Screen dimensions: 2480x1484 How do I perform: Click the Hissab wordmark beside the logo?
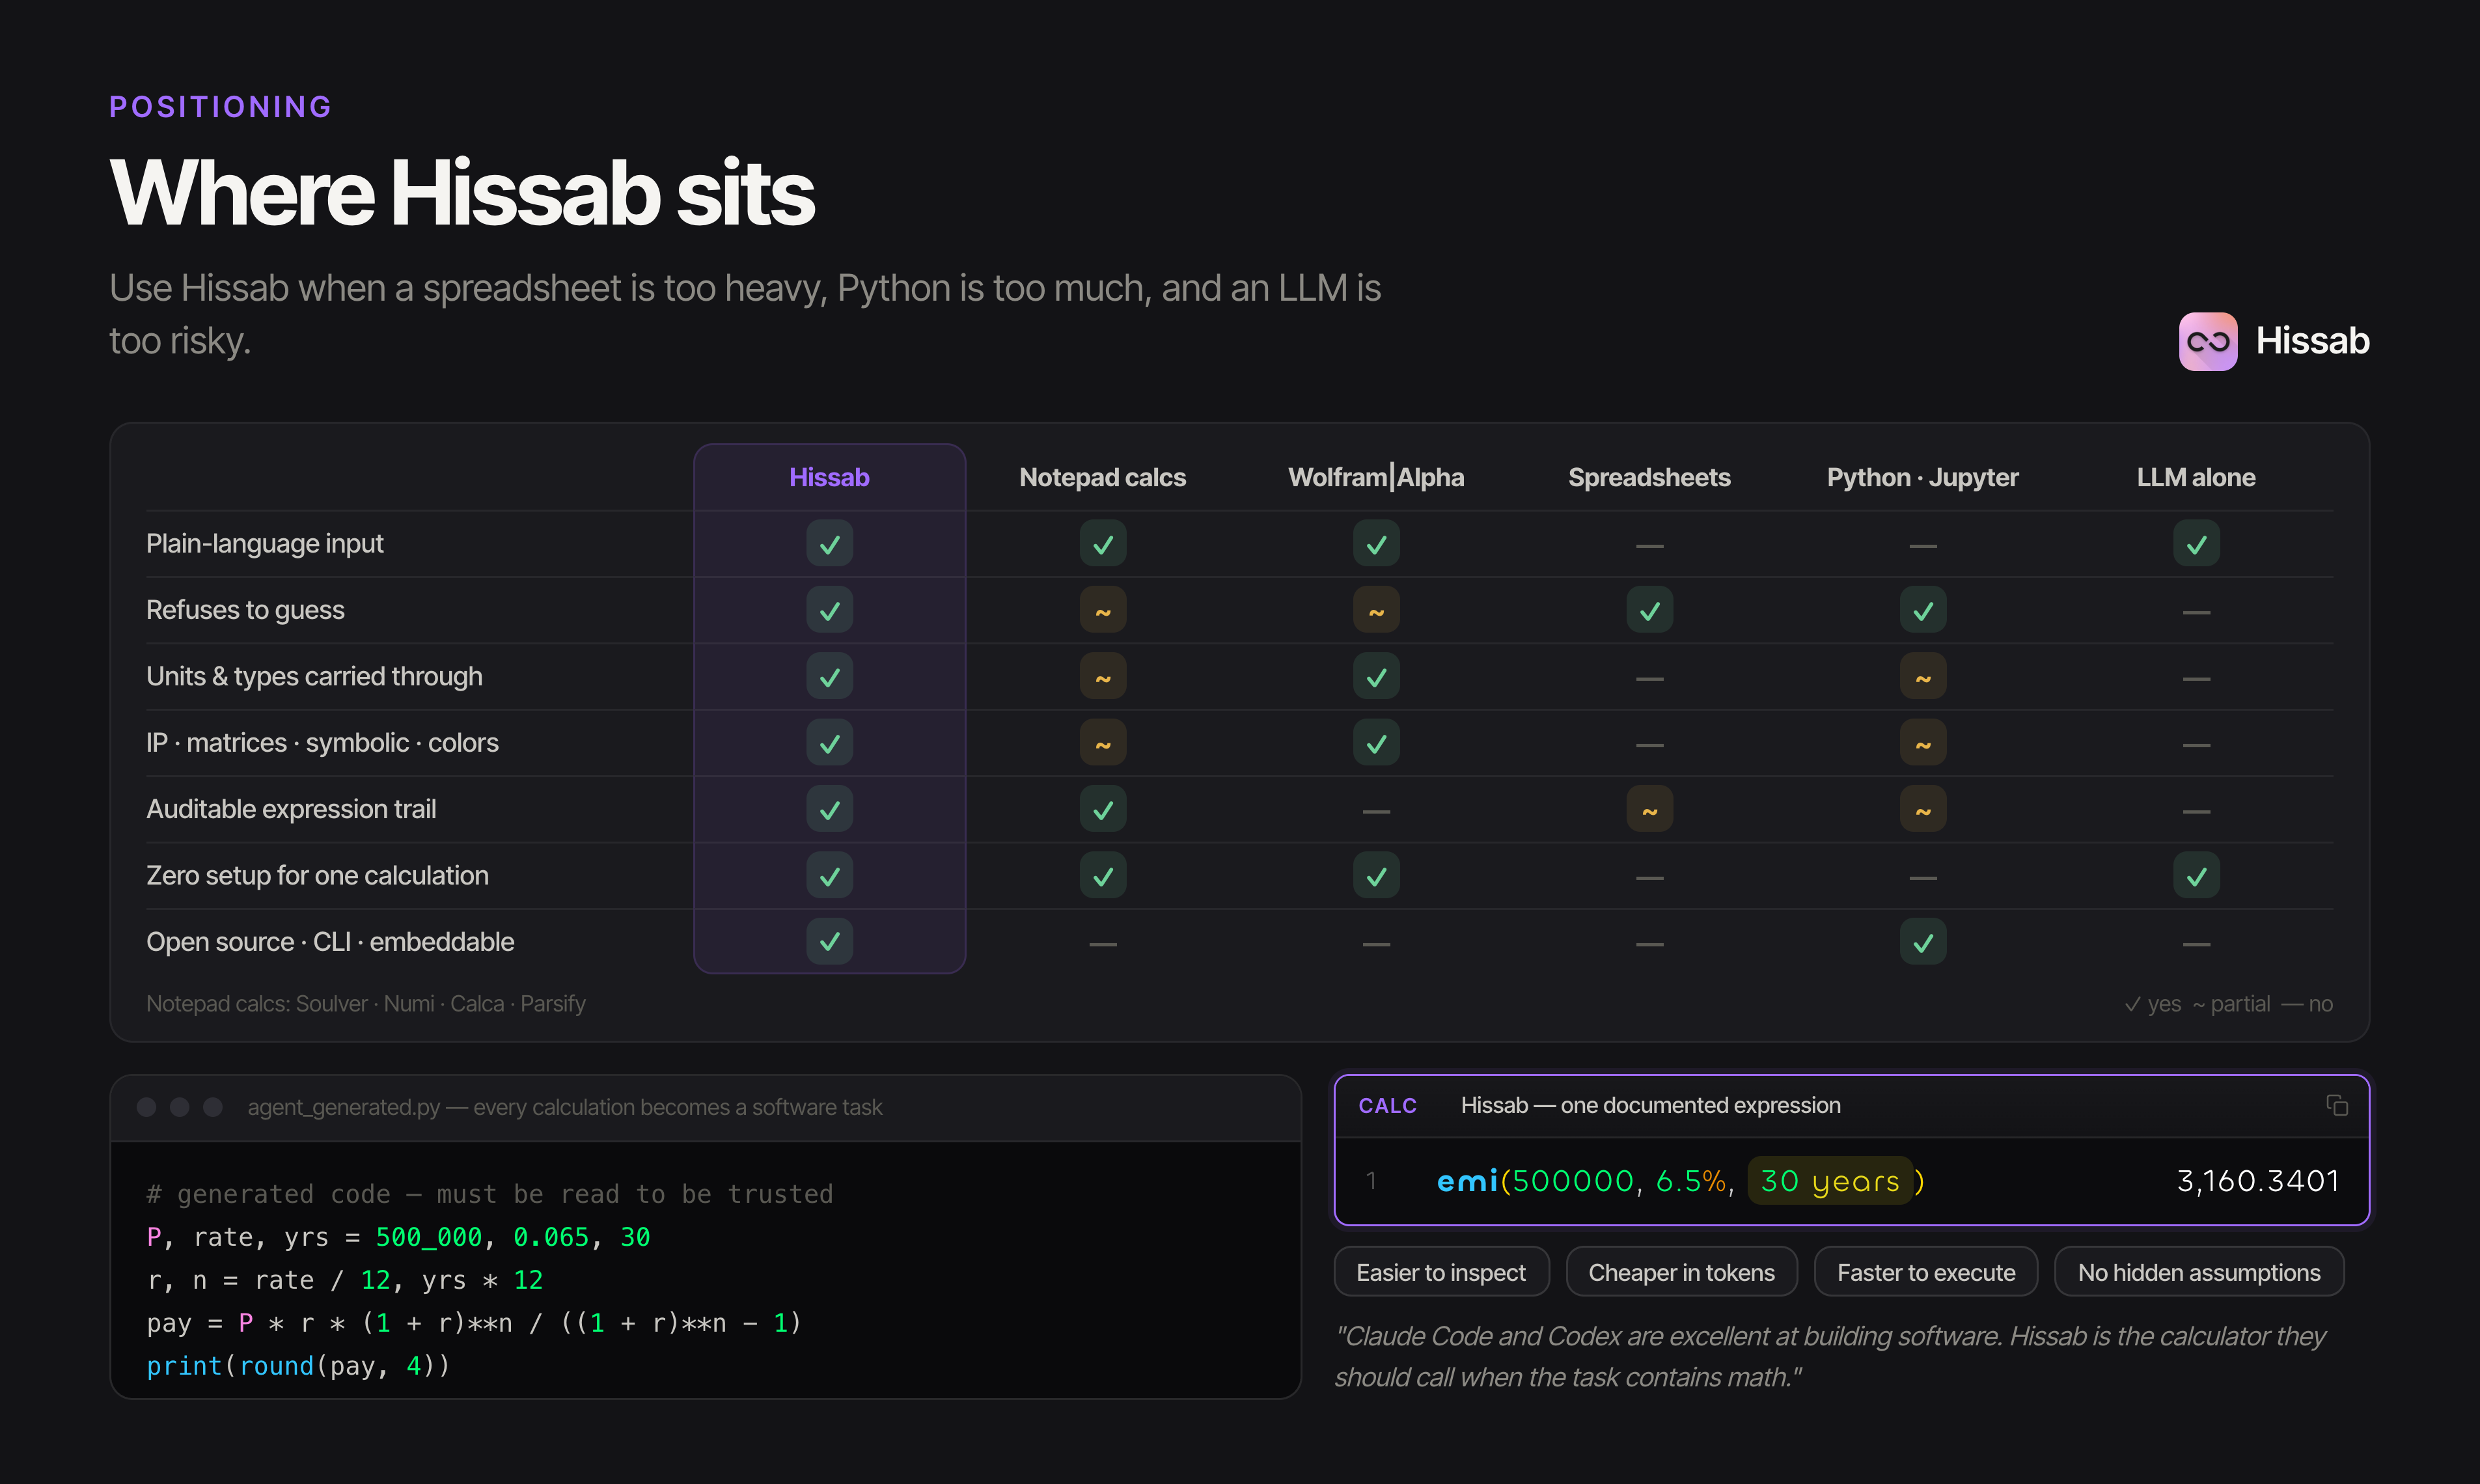point(2312,341)
